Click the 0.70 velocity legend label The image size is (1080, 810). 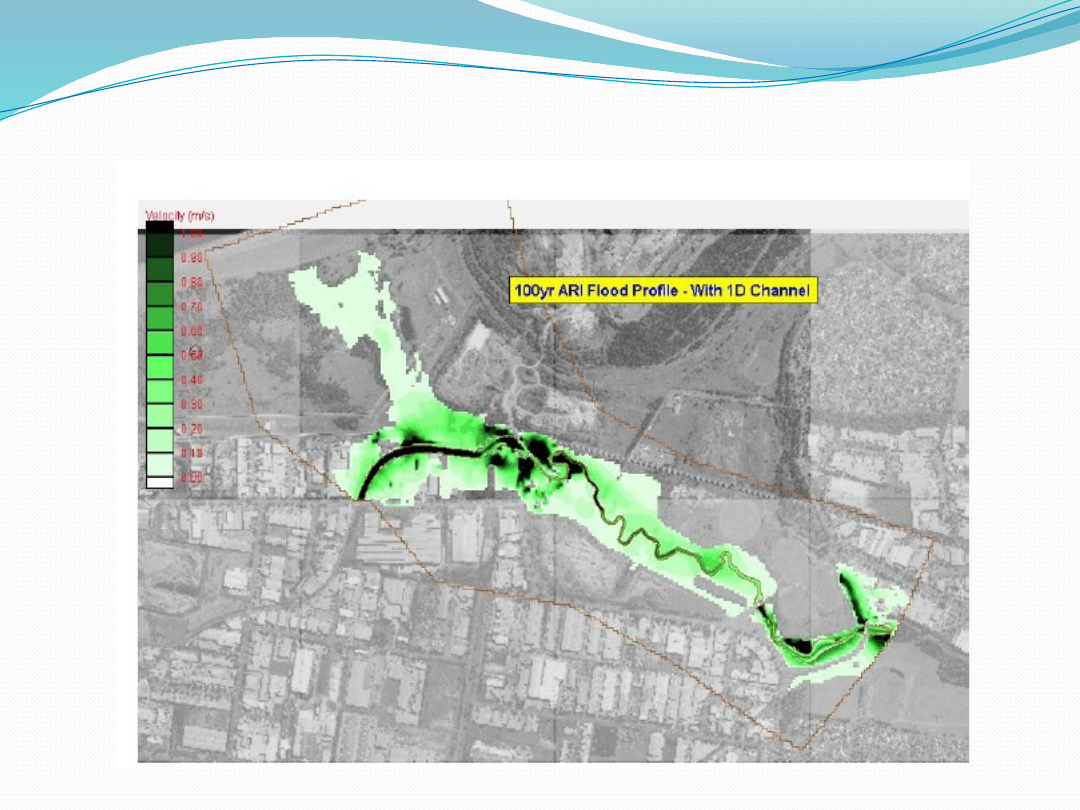tap(191, 306)
